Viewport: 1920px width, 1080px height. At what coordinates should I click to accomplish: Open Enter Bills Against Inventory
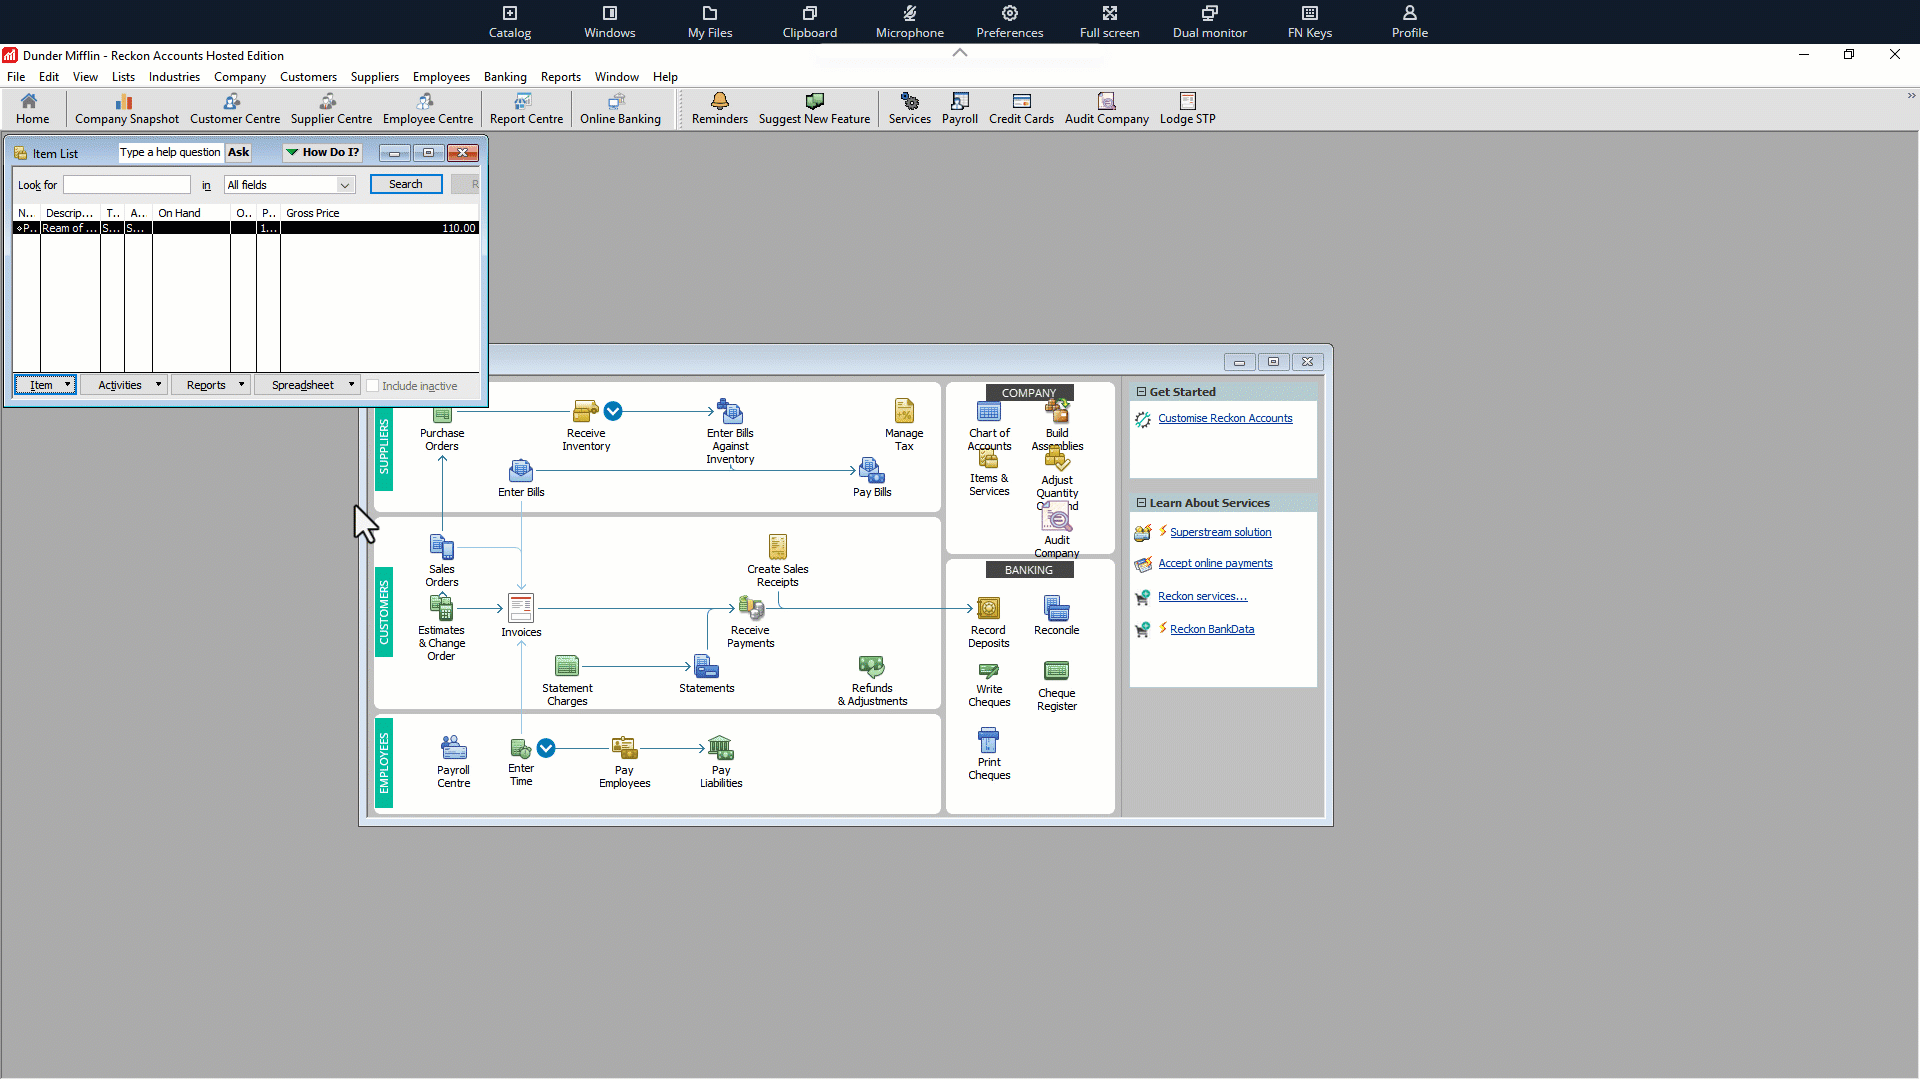(x=730, y=432)
